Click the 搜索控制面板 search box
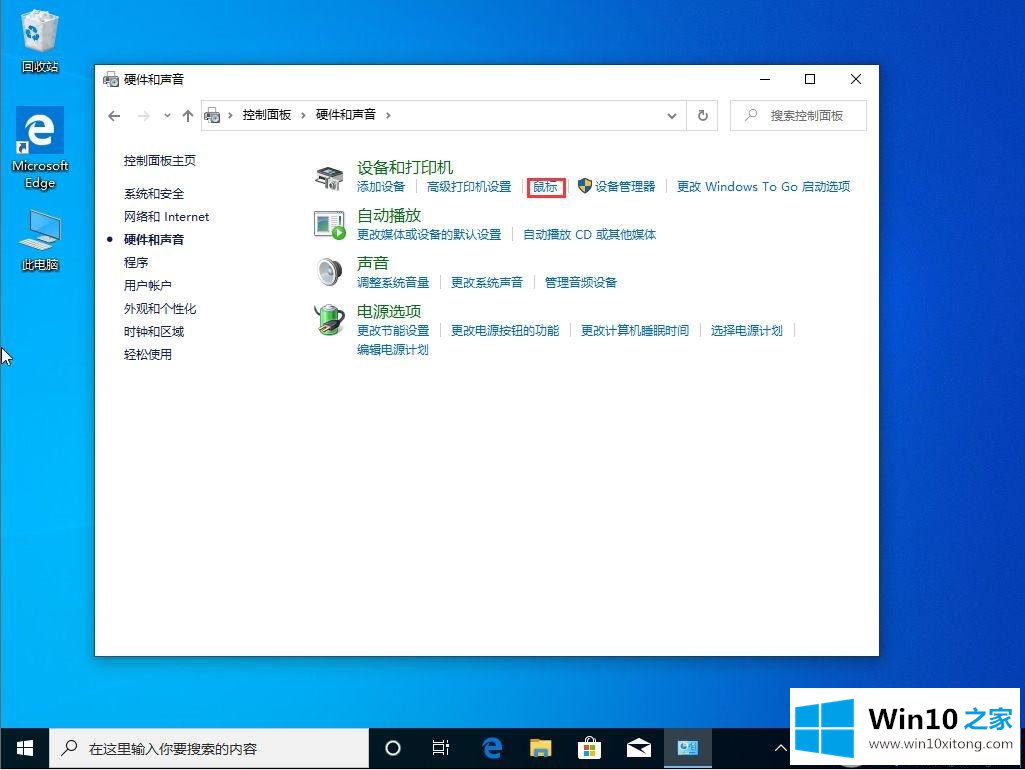 tap(798, 116)
